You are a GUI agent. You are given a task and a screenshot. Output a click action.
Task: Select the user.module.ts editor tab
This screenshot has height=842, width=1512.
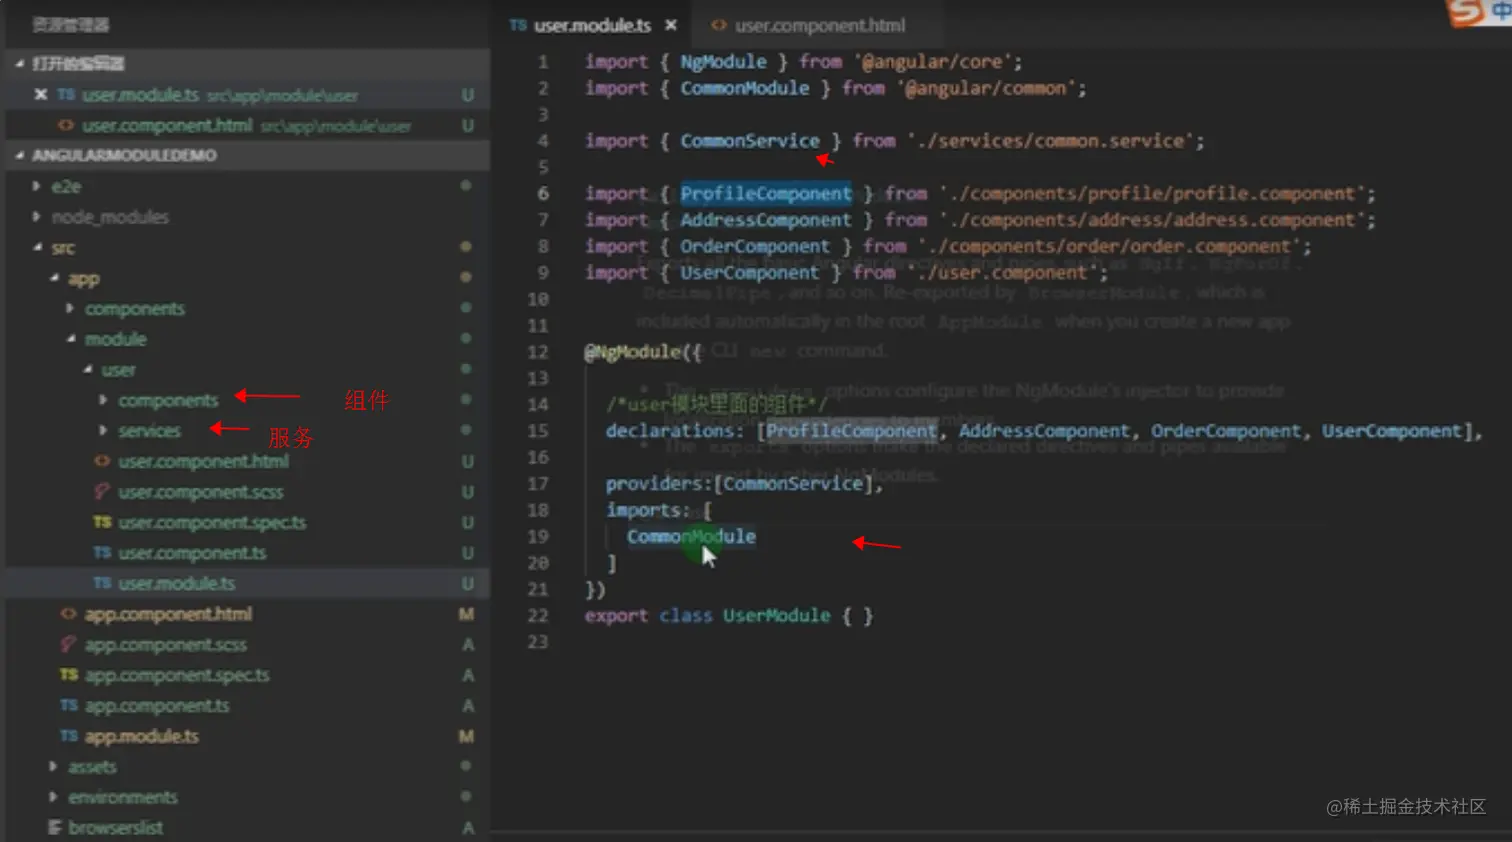592,25
